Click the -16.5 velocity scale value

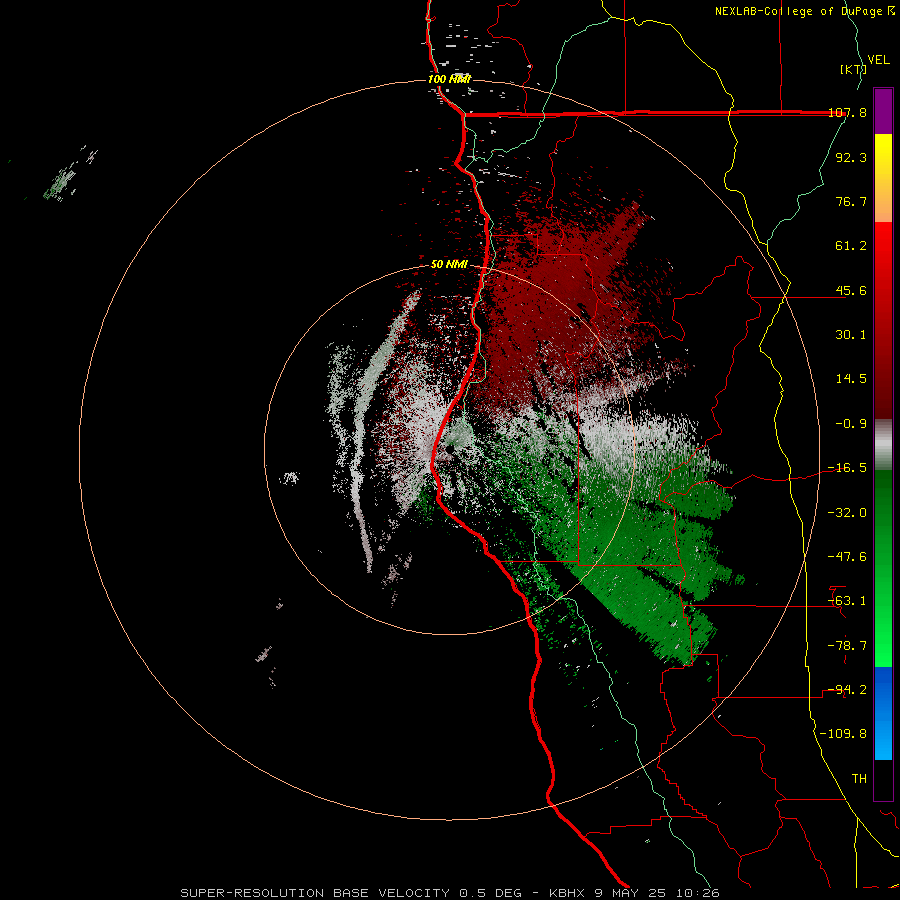click(847, 468)
